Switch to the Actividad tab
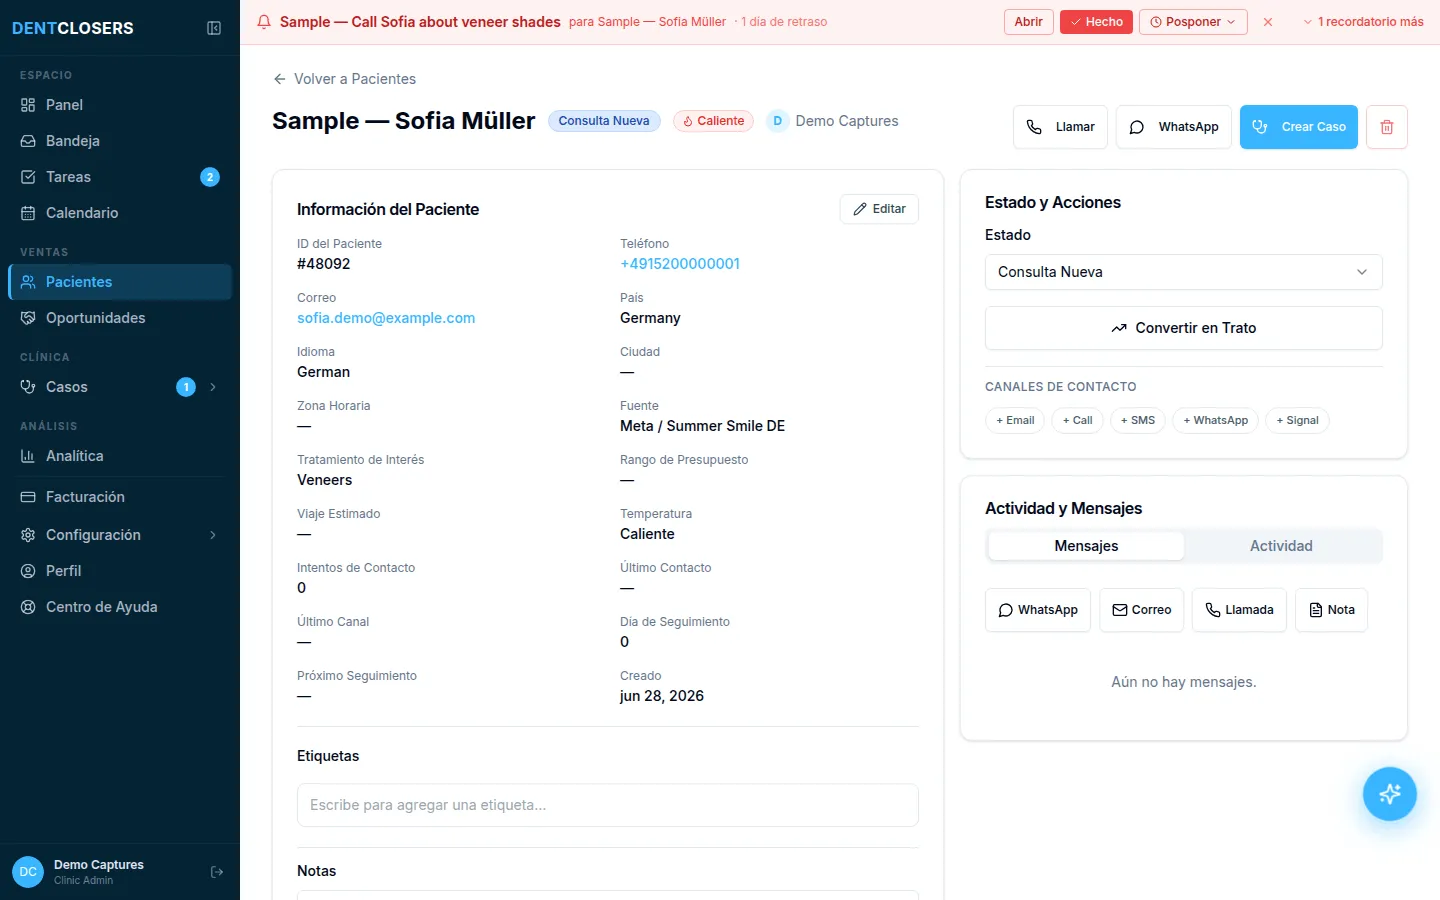 [x=1281, y=546]
